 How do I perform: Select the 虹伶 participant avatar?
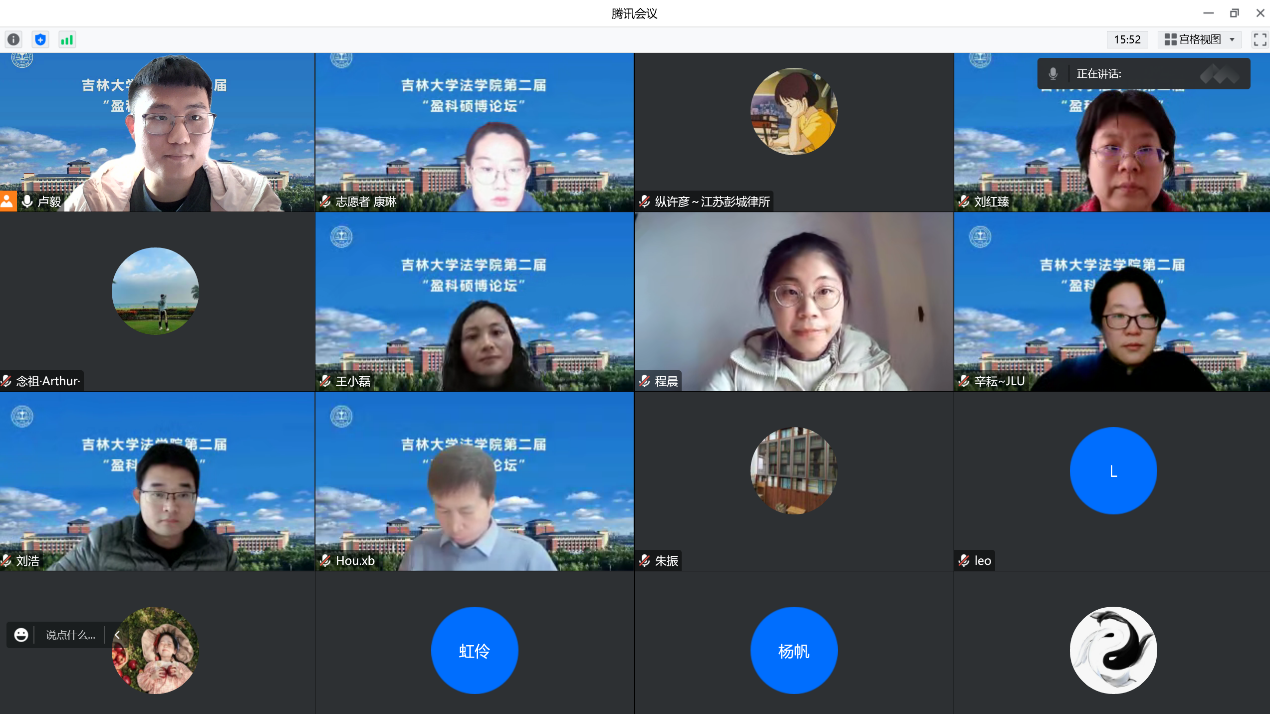pos(474,651)
